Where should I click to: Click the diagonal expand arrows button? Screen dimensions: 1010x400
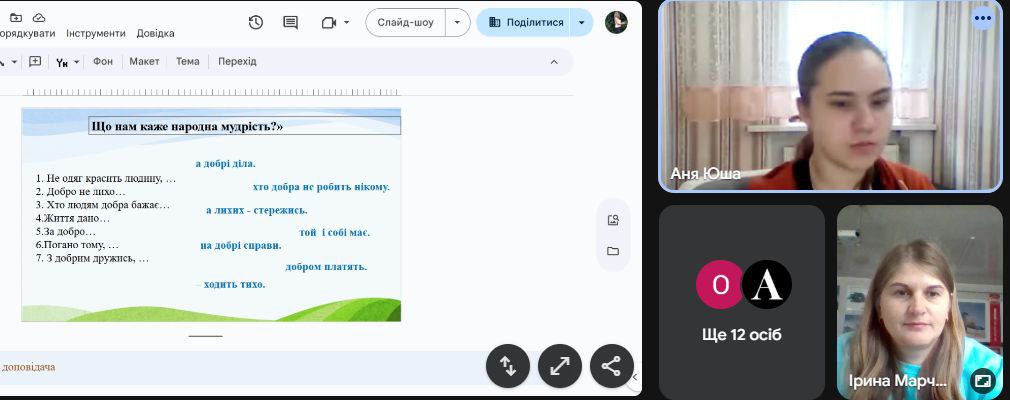(560, 366)
